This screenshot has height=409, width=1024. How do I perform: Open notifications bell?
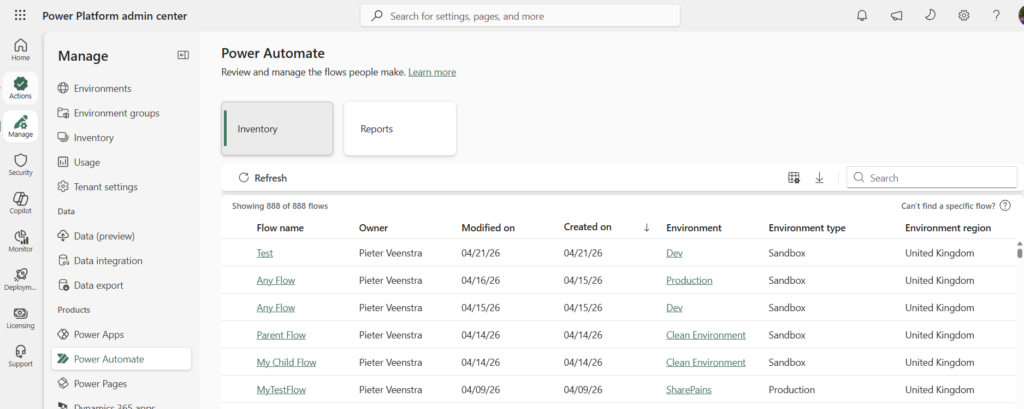click(x=862, y=16)
